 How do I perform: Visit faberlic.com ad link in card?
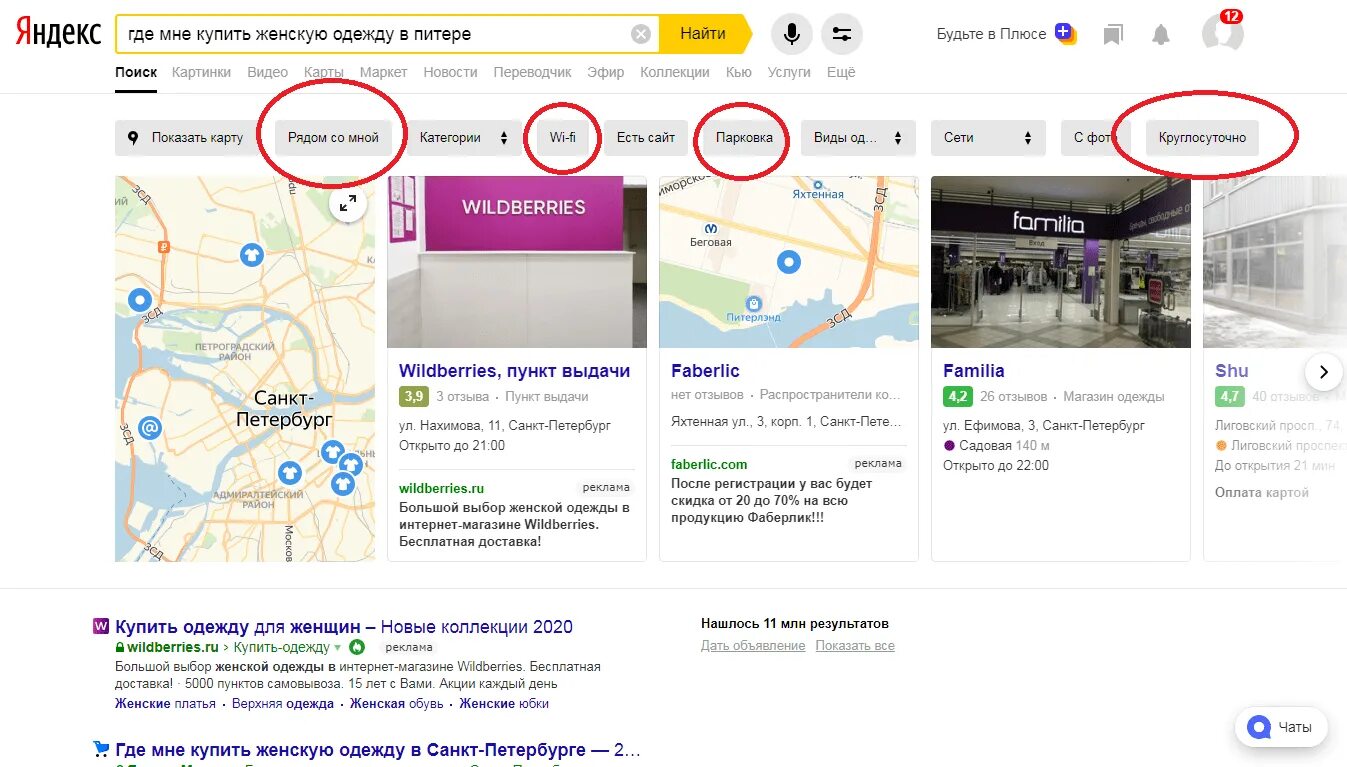[x=709, y=464]
